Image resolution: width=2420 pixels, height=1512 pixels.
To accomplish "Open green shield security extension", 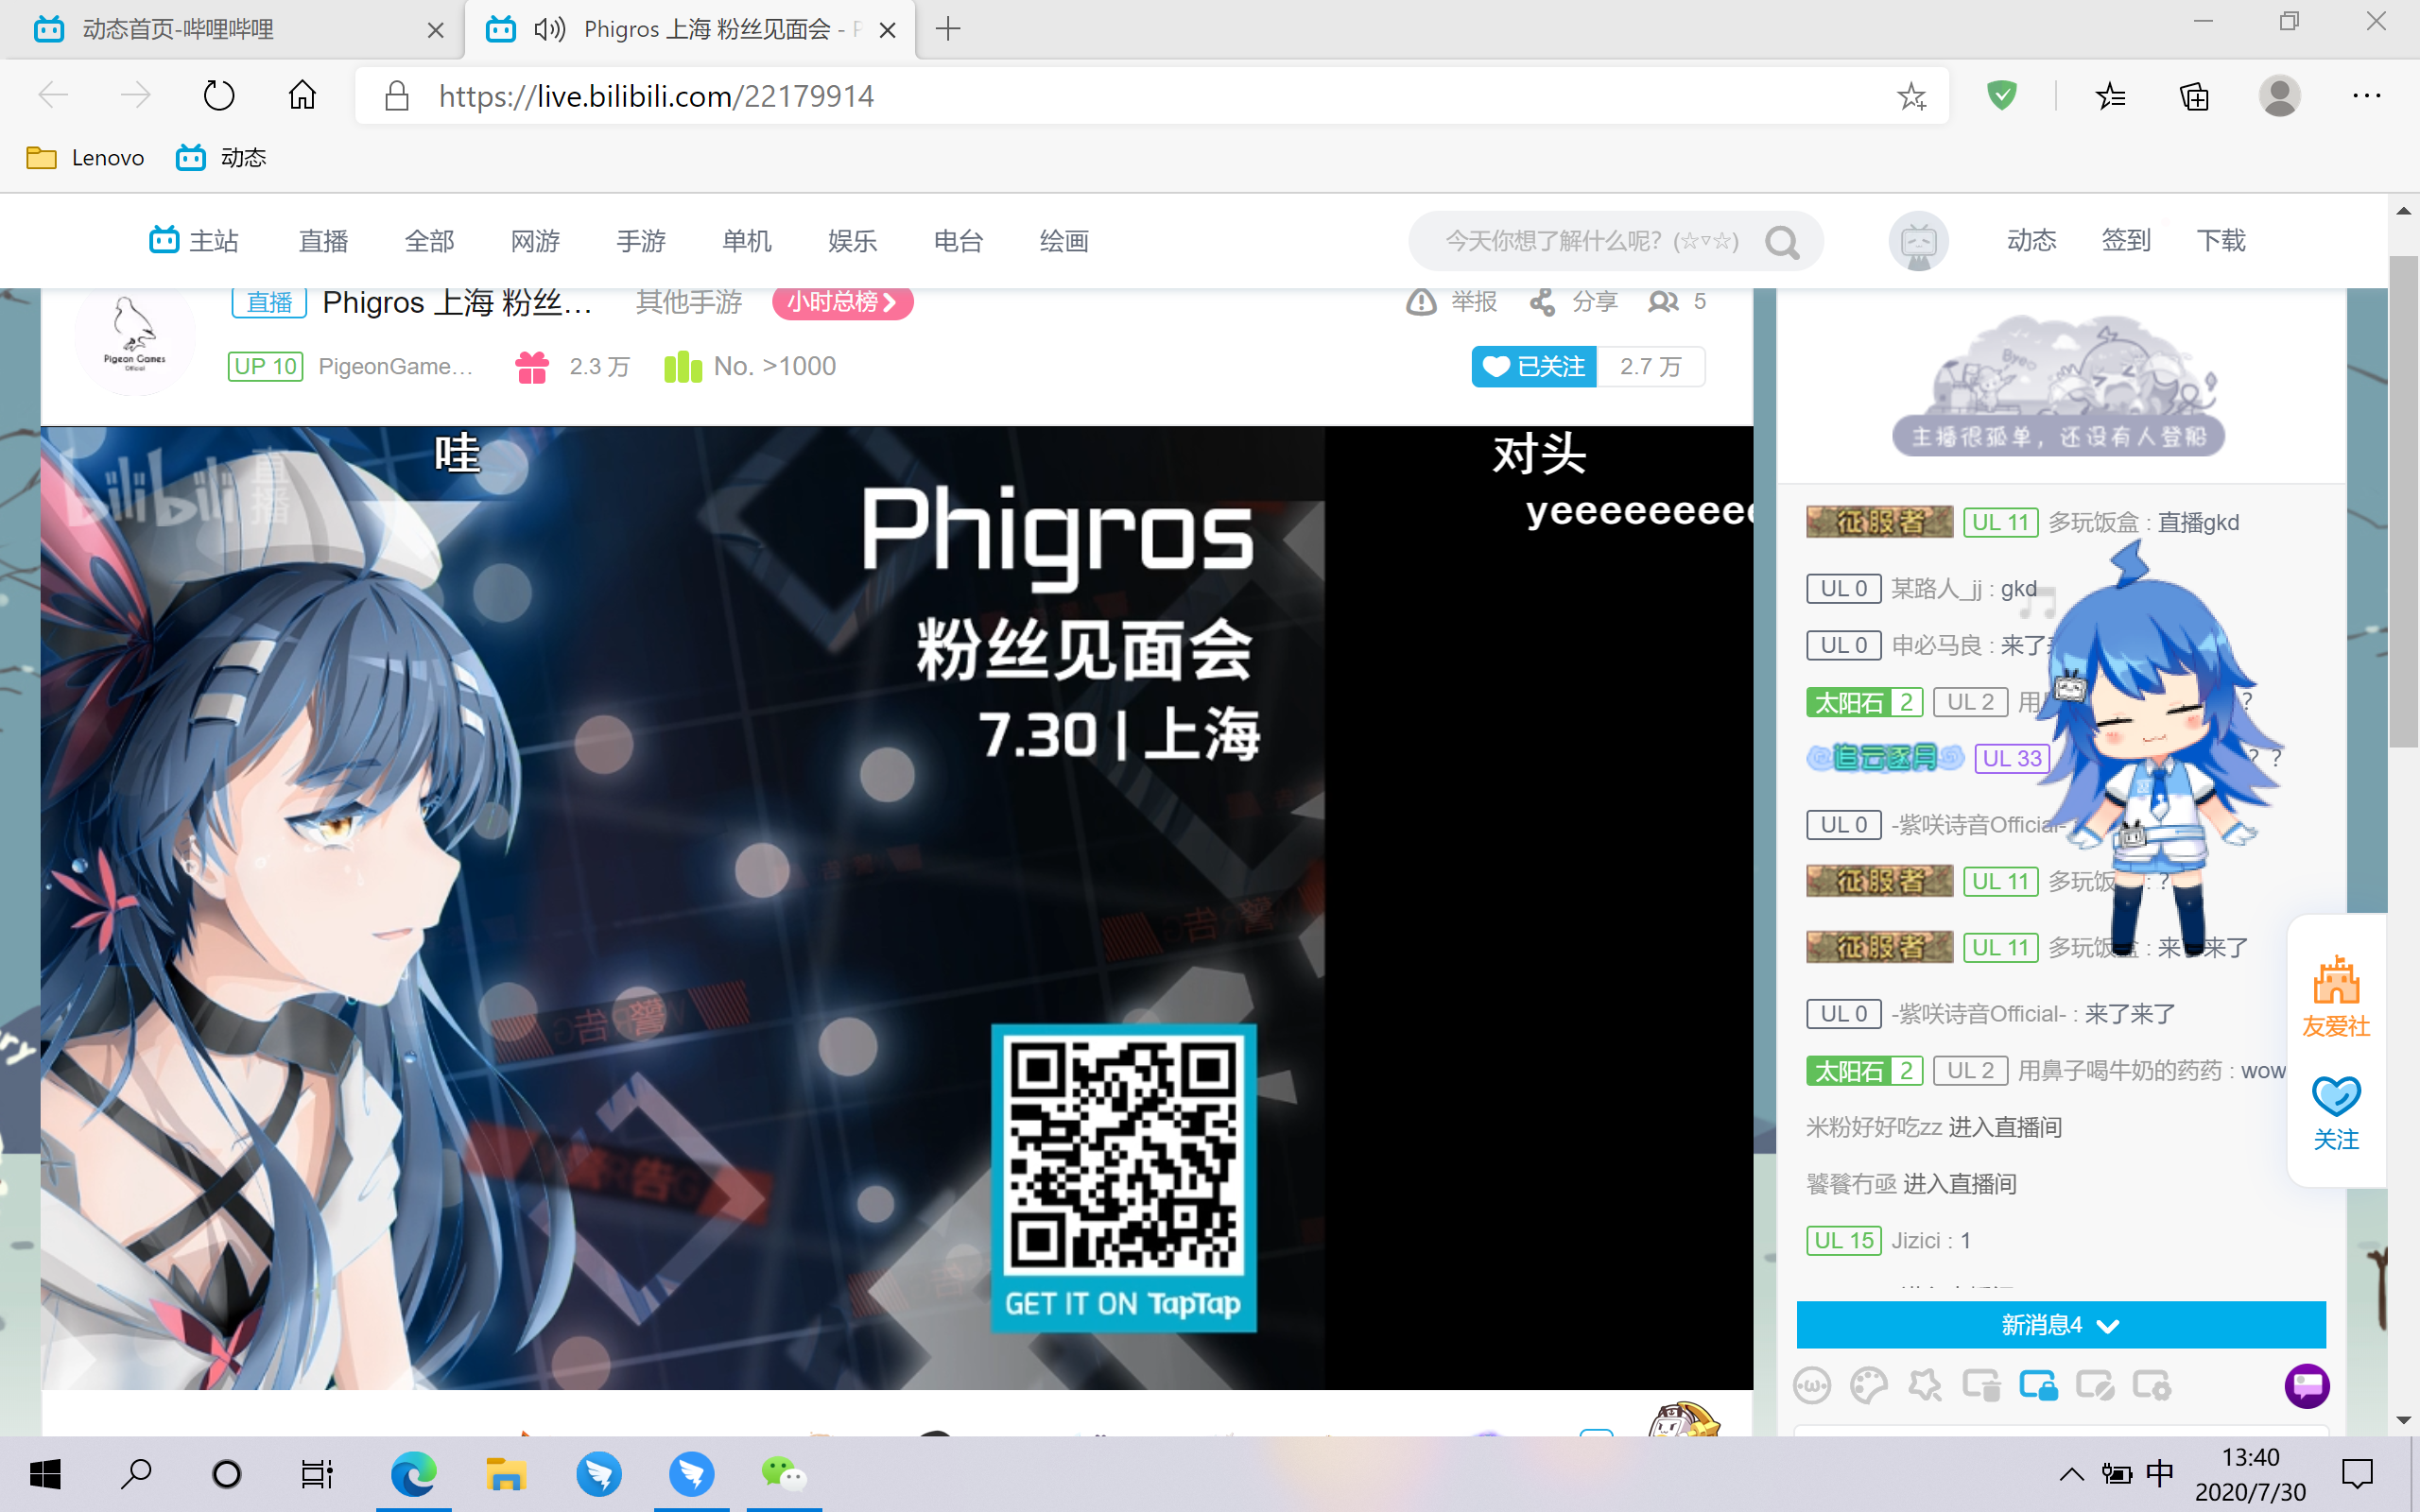I will [2001, 96].
